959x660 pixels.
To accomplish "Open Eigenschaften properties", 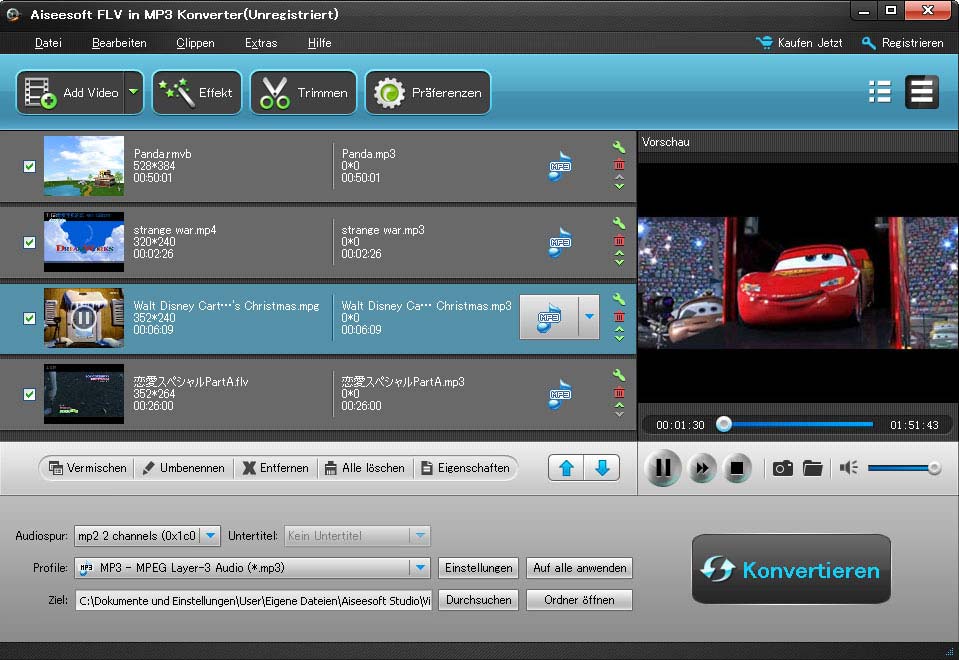I will 465,468.
